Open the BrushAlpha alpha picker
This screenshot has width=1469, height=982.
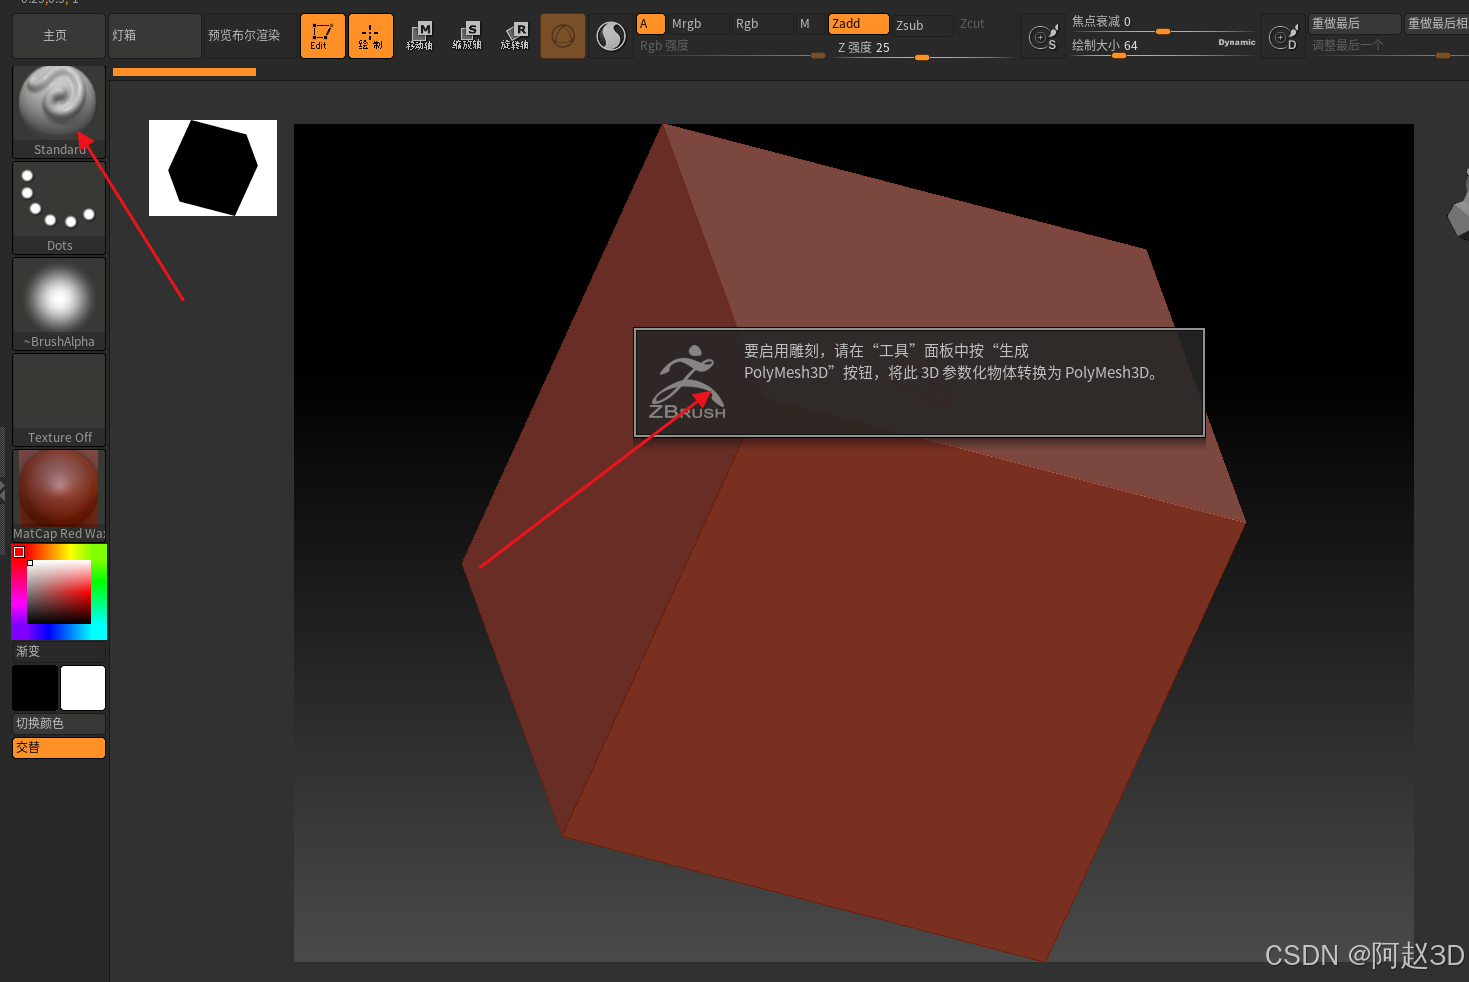[59, 304]
